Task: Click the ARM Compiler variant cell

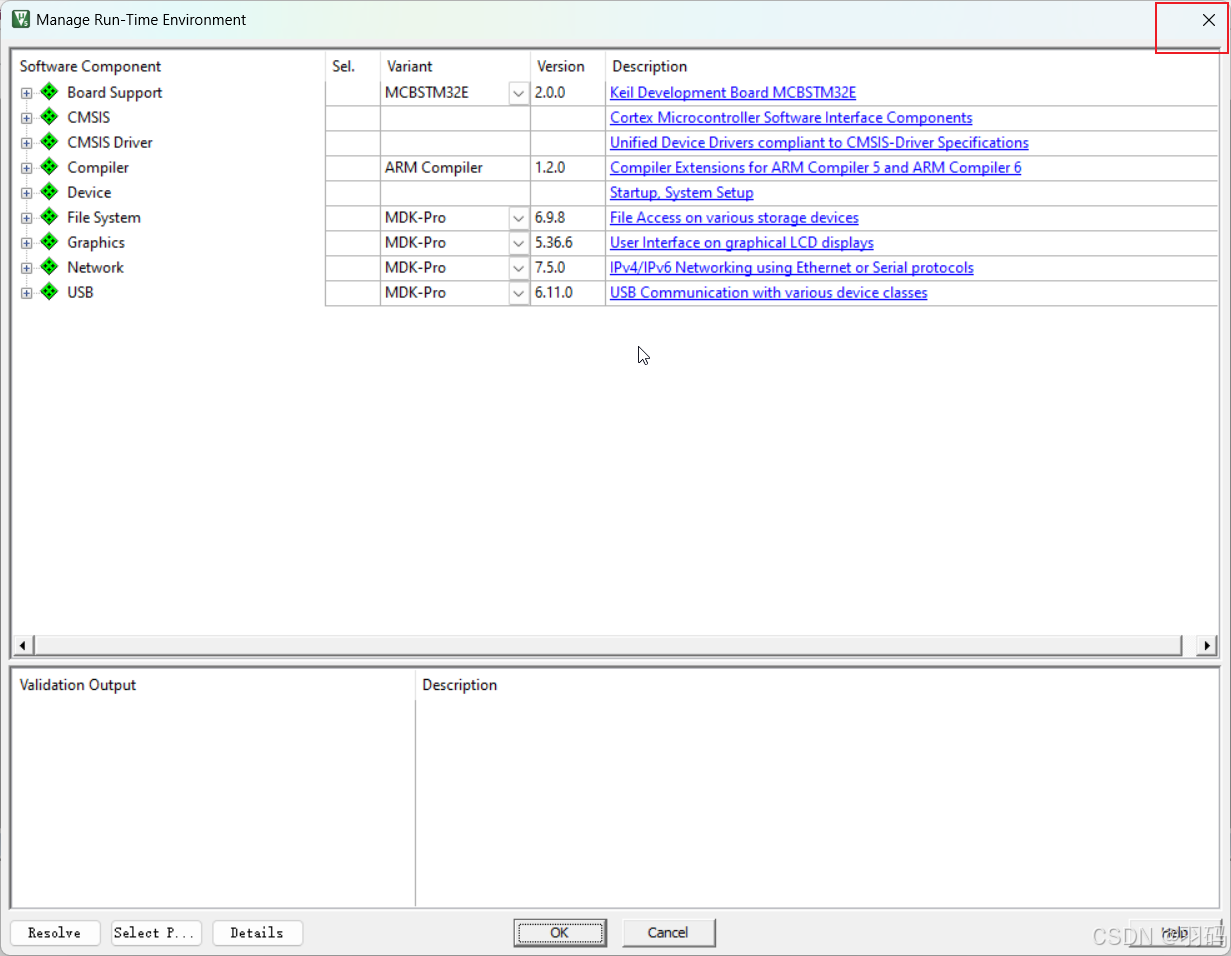Action: click(x=455, y=167)
